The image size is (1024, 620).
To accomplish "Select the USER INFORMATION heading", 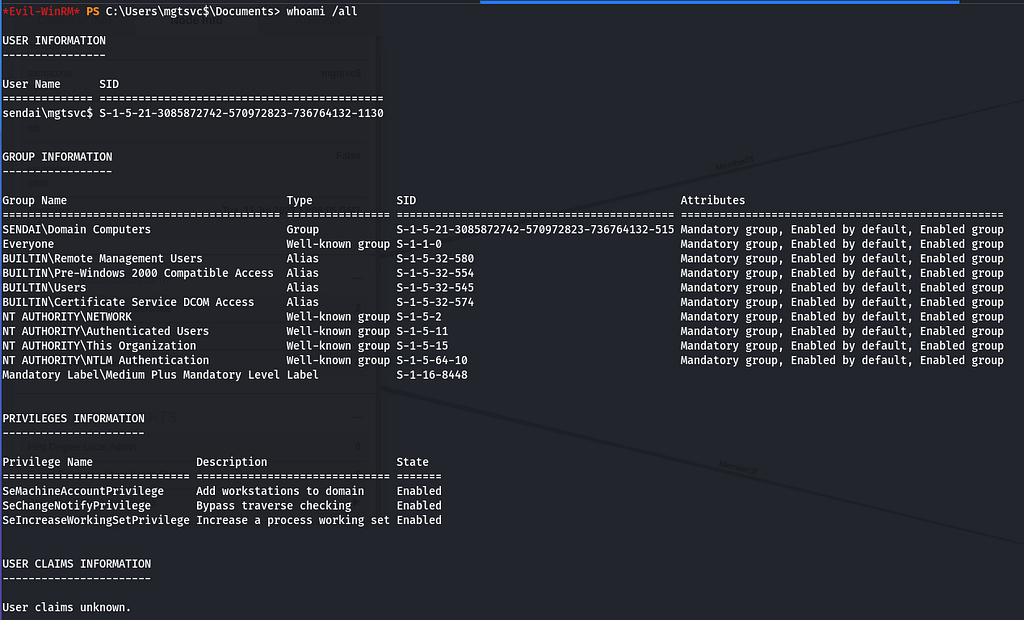I will click(x=54, y=41).
